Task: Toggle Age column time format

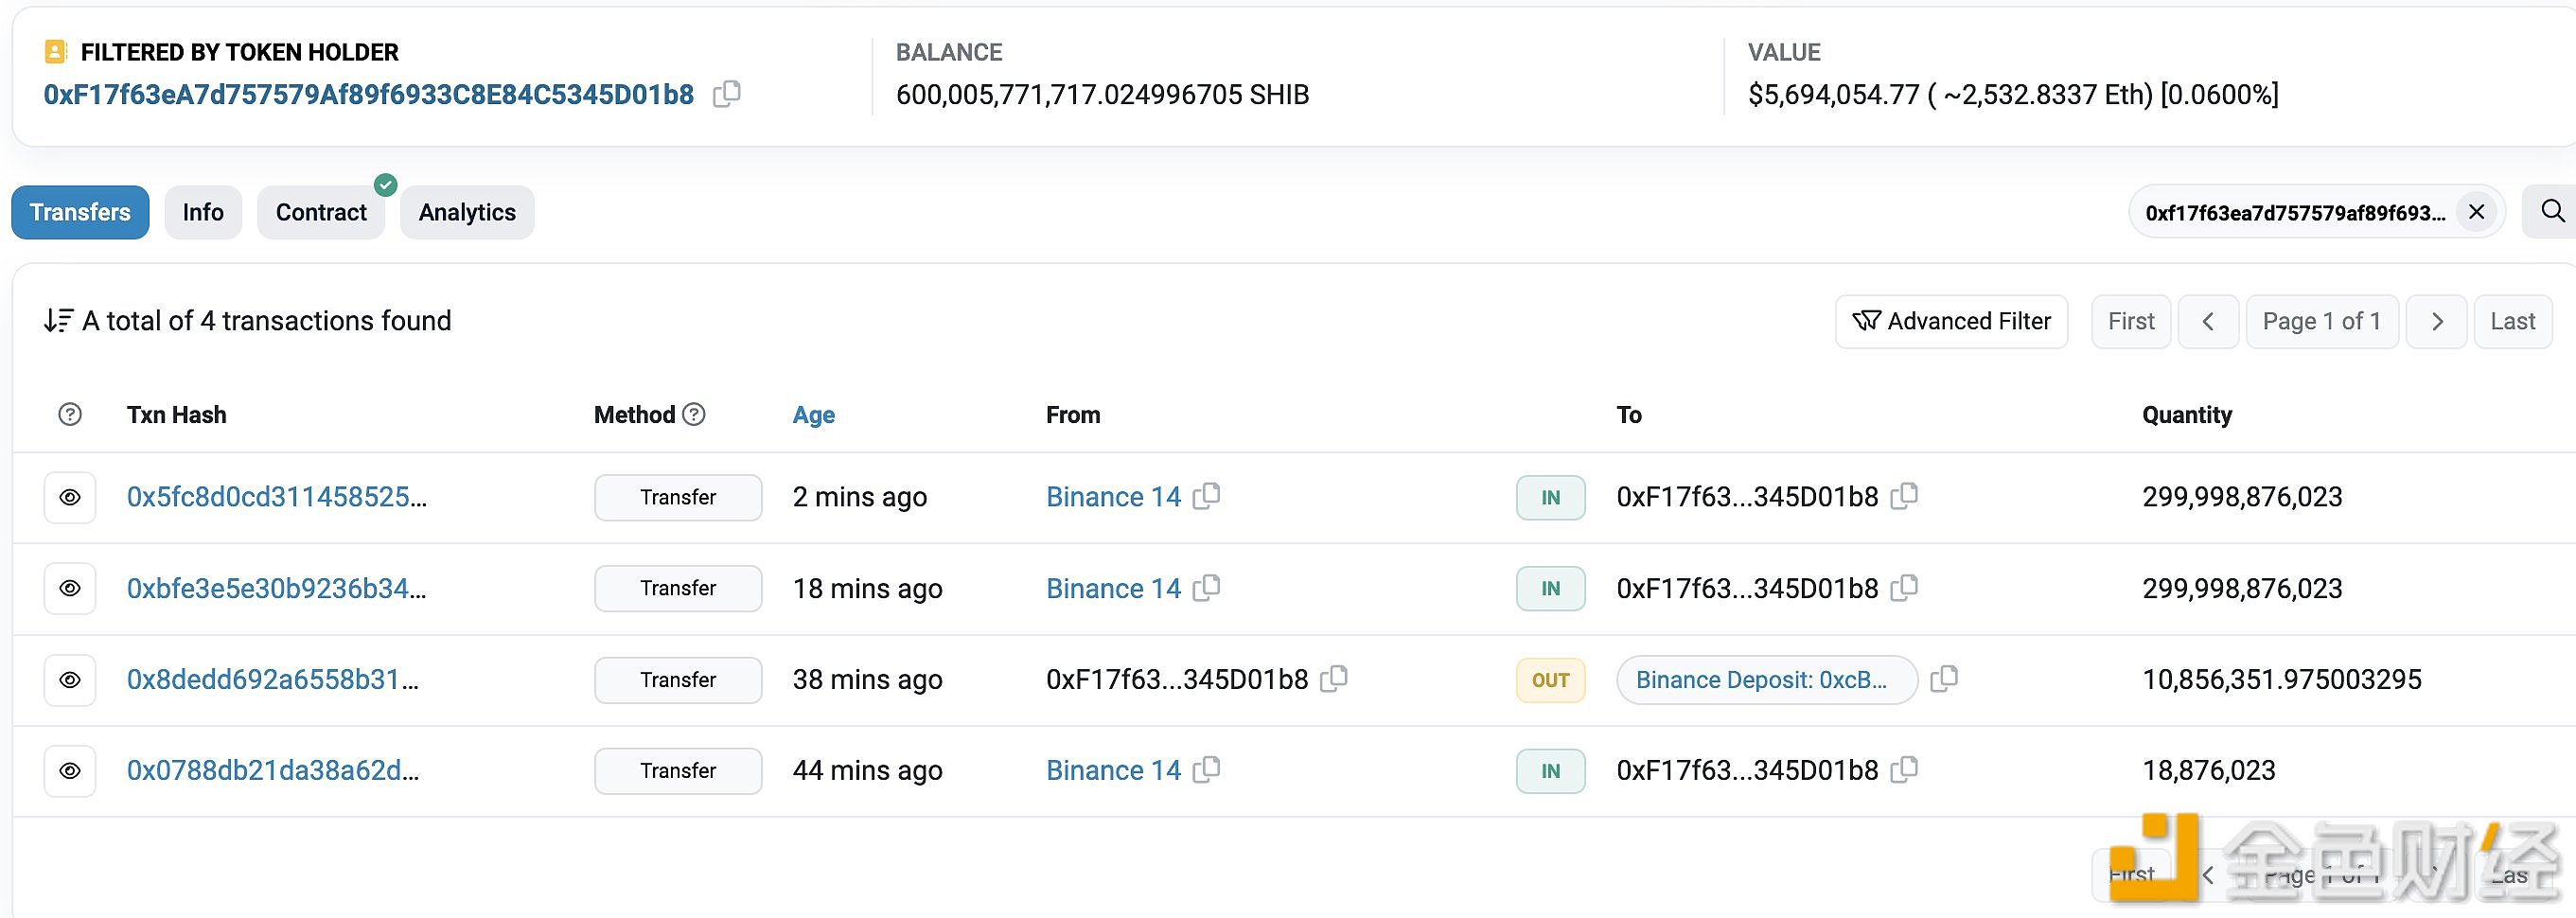Action: pos(813,414)
